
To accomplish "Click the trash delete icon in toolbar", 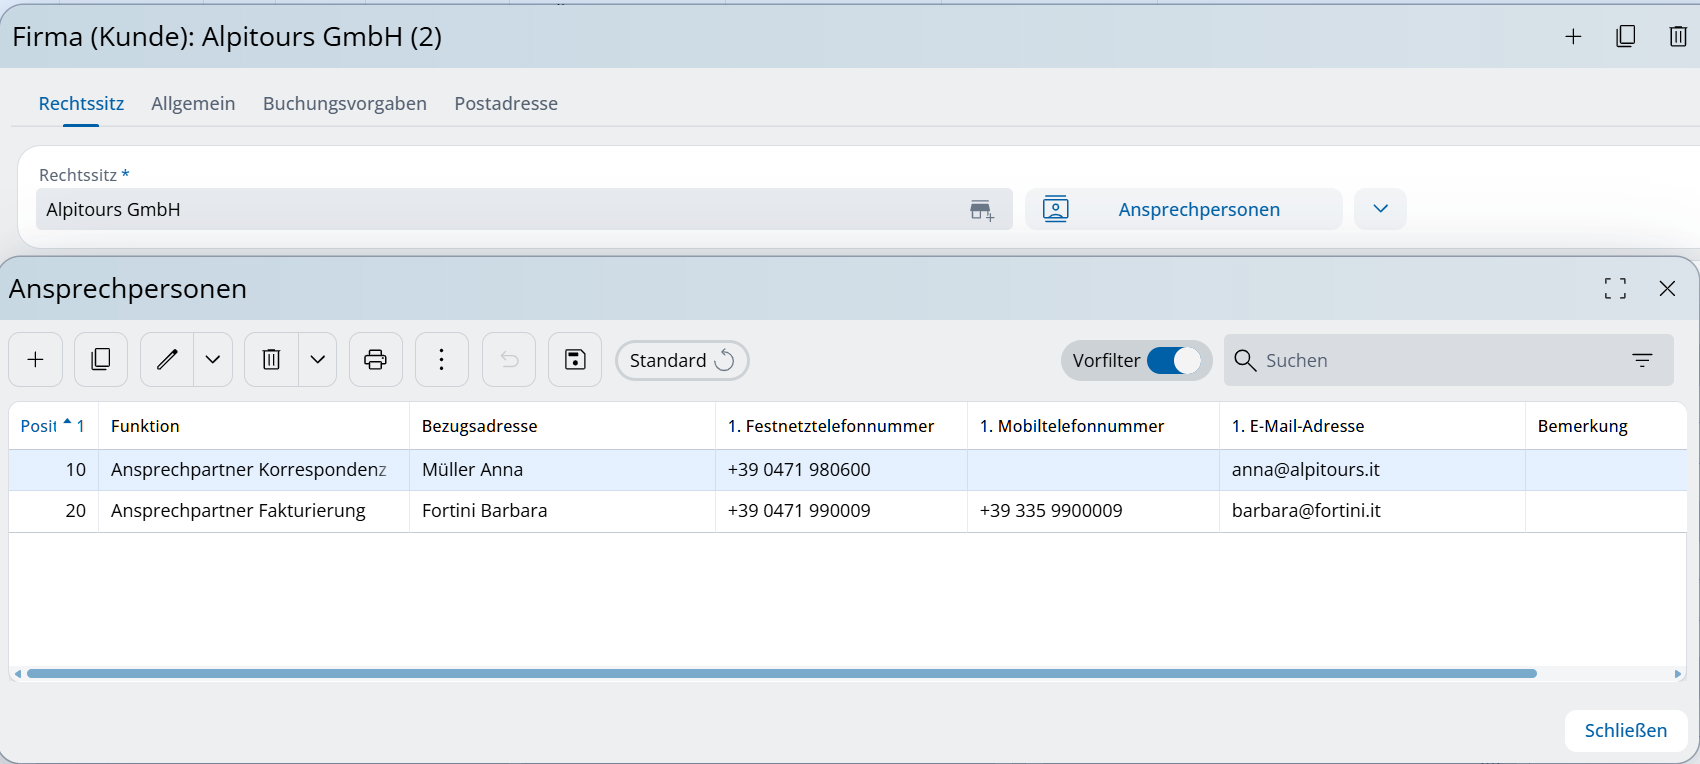I will coord(271,360).
